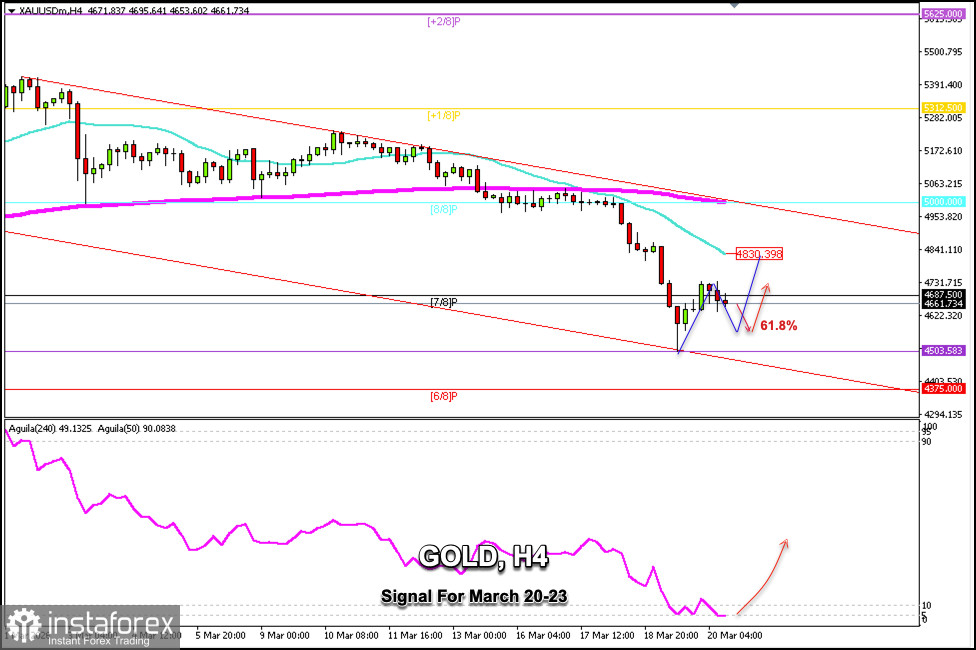Click the 18 Mar 20:00 time label
The height and width of the screenshot is (650, 976).
671,636
